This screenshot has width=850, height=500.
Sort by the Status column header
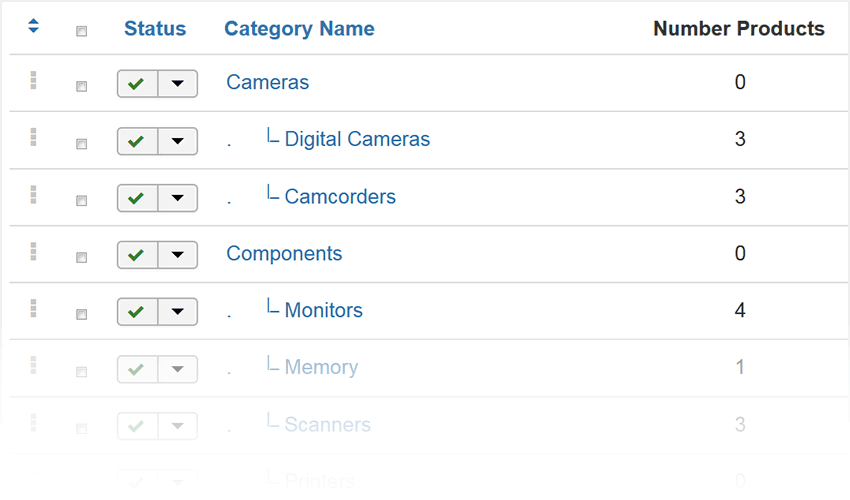155,29
